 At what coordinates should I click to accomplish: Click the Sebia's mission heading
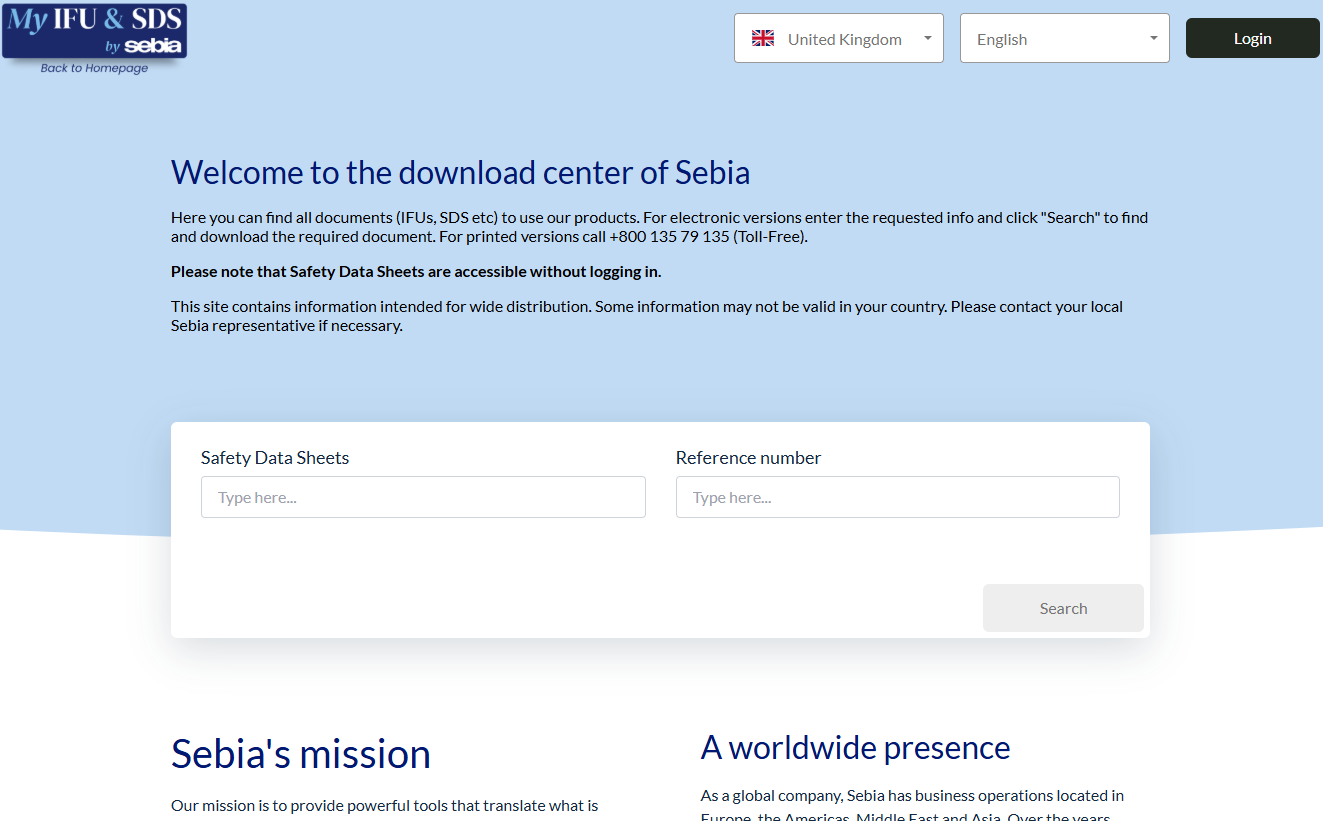pyautogui.click(x=301, y=753)
